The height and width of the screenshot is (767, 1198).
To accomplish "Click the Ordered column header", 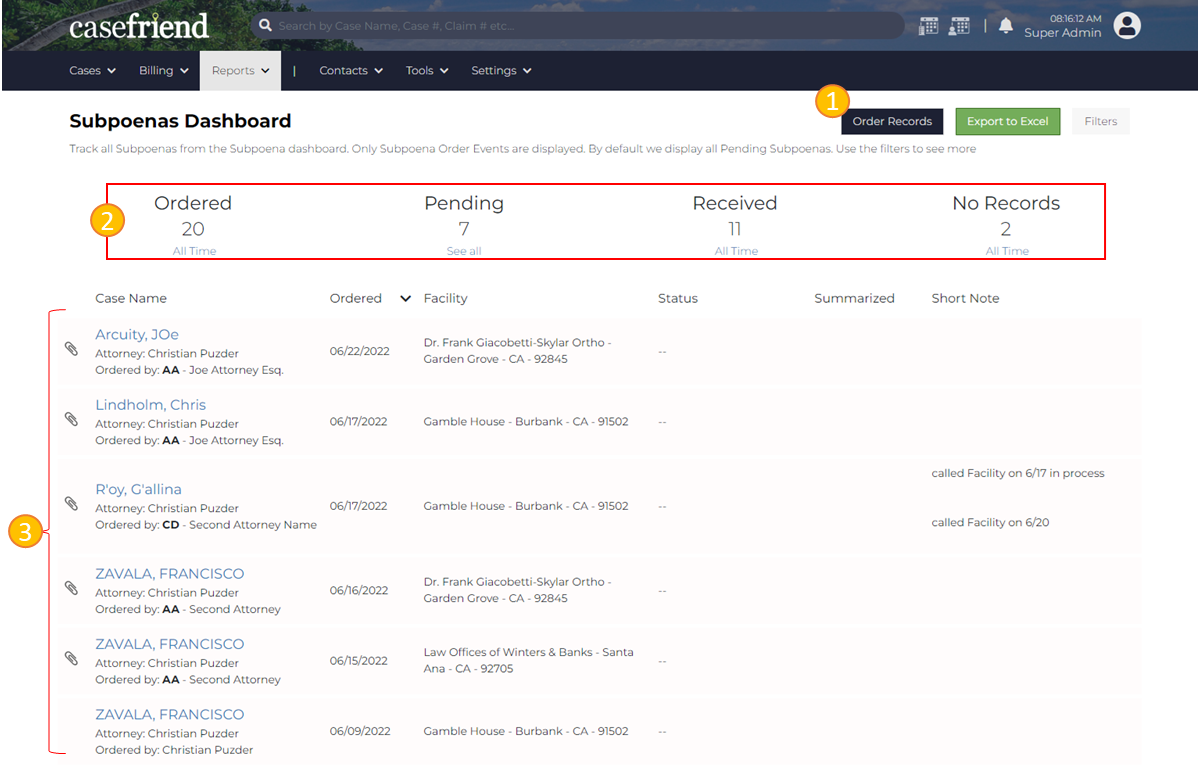I will [x=355, y=299].
